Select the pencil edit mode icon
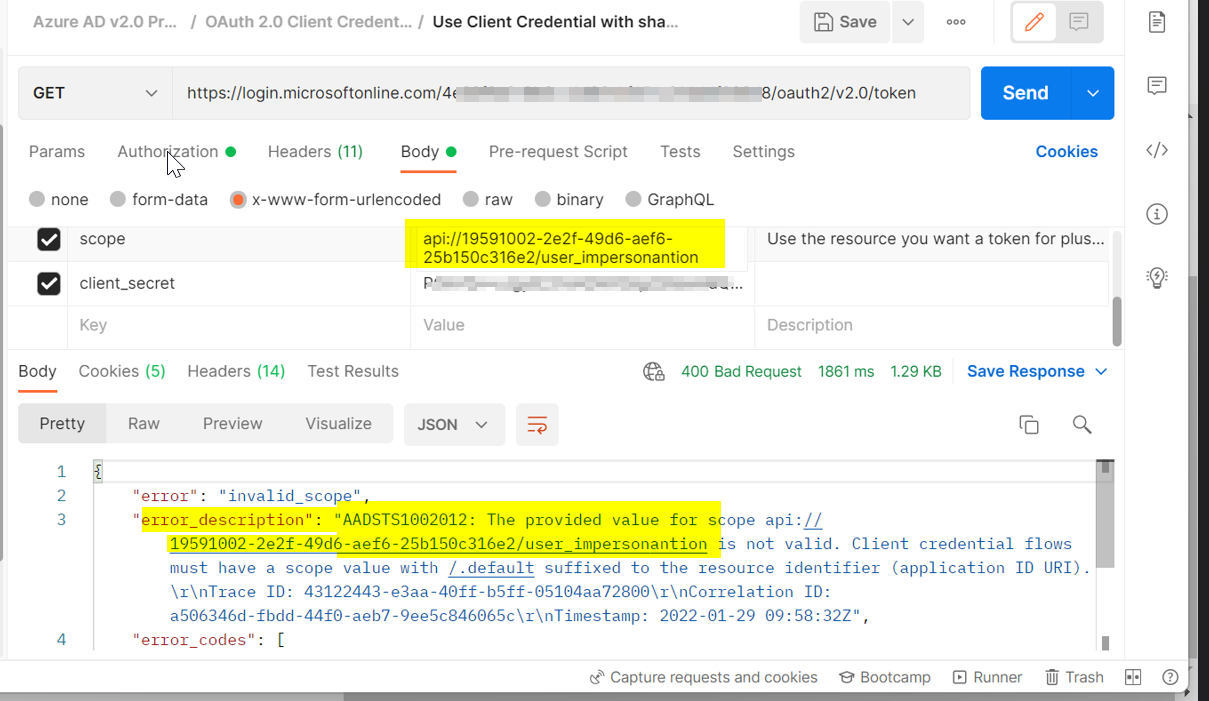This screenshot has width=1209, height=701. (x=1035, y=22)
